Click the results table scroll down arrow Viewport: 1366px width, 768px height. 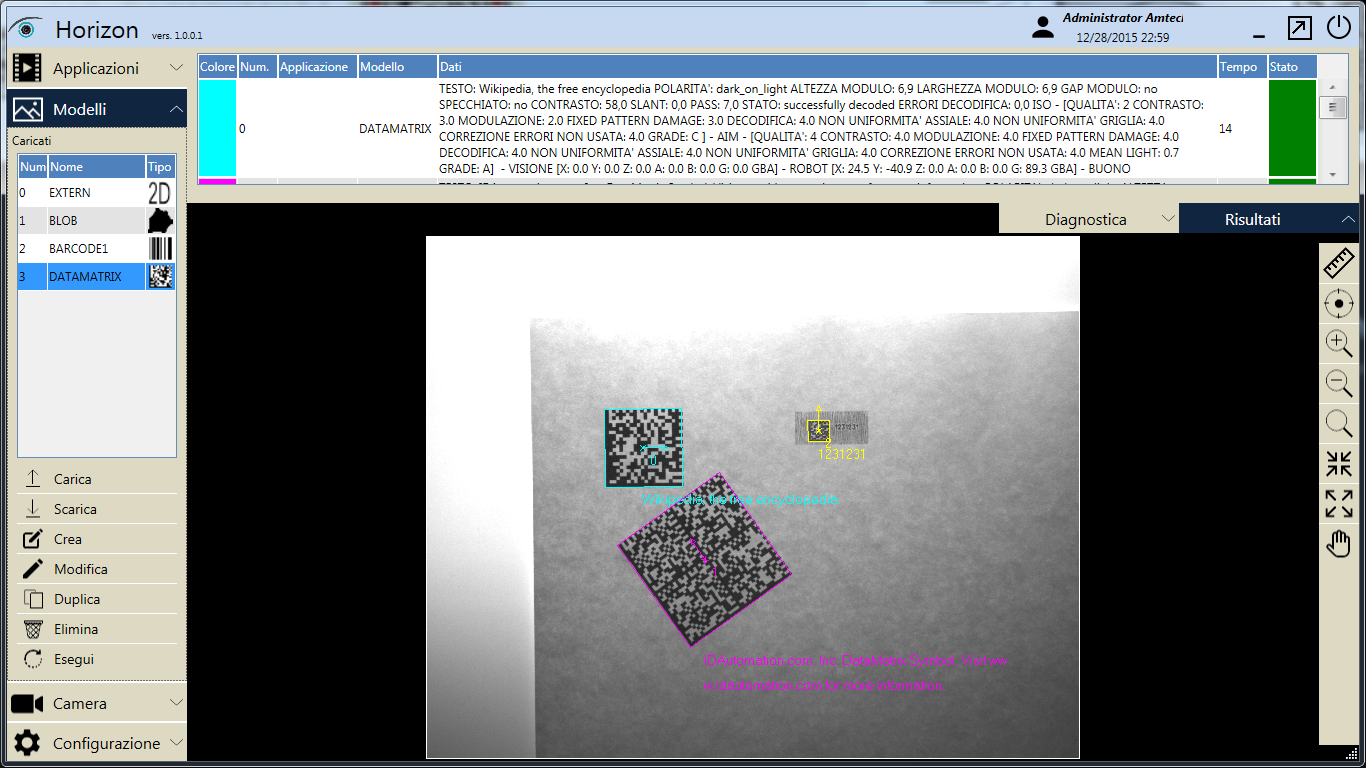1331,174
